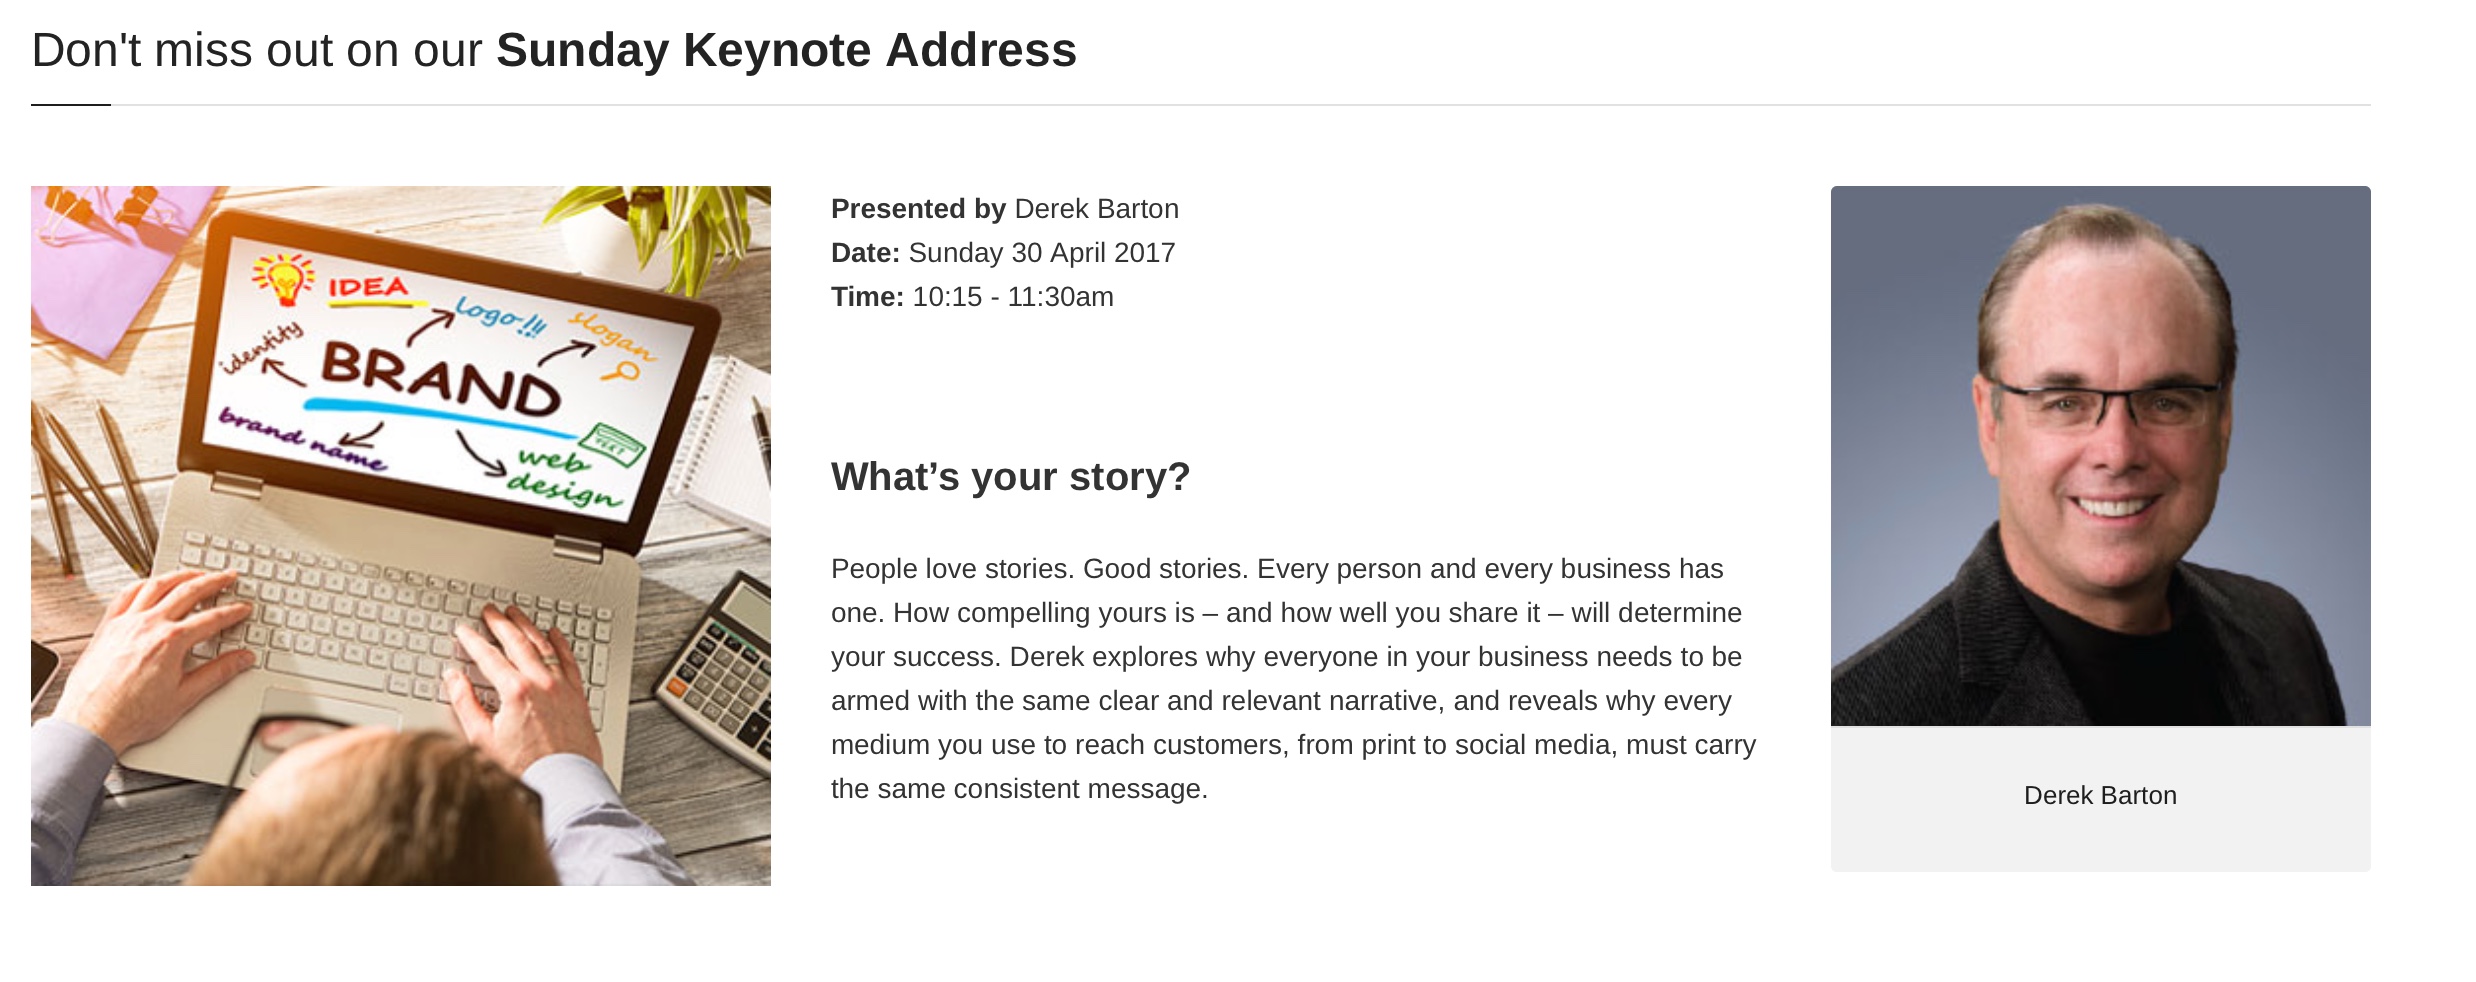Image resolution: width=2476 pixels, height=982 pixels.
Task: Click the logo!!! text on laptop screen
Action: [501, 315]
